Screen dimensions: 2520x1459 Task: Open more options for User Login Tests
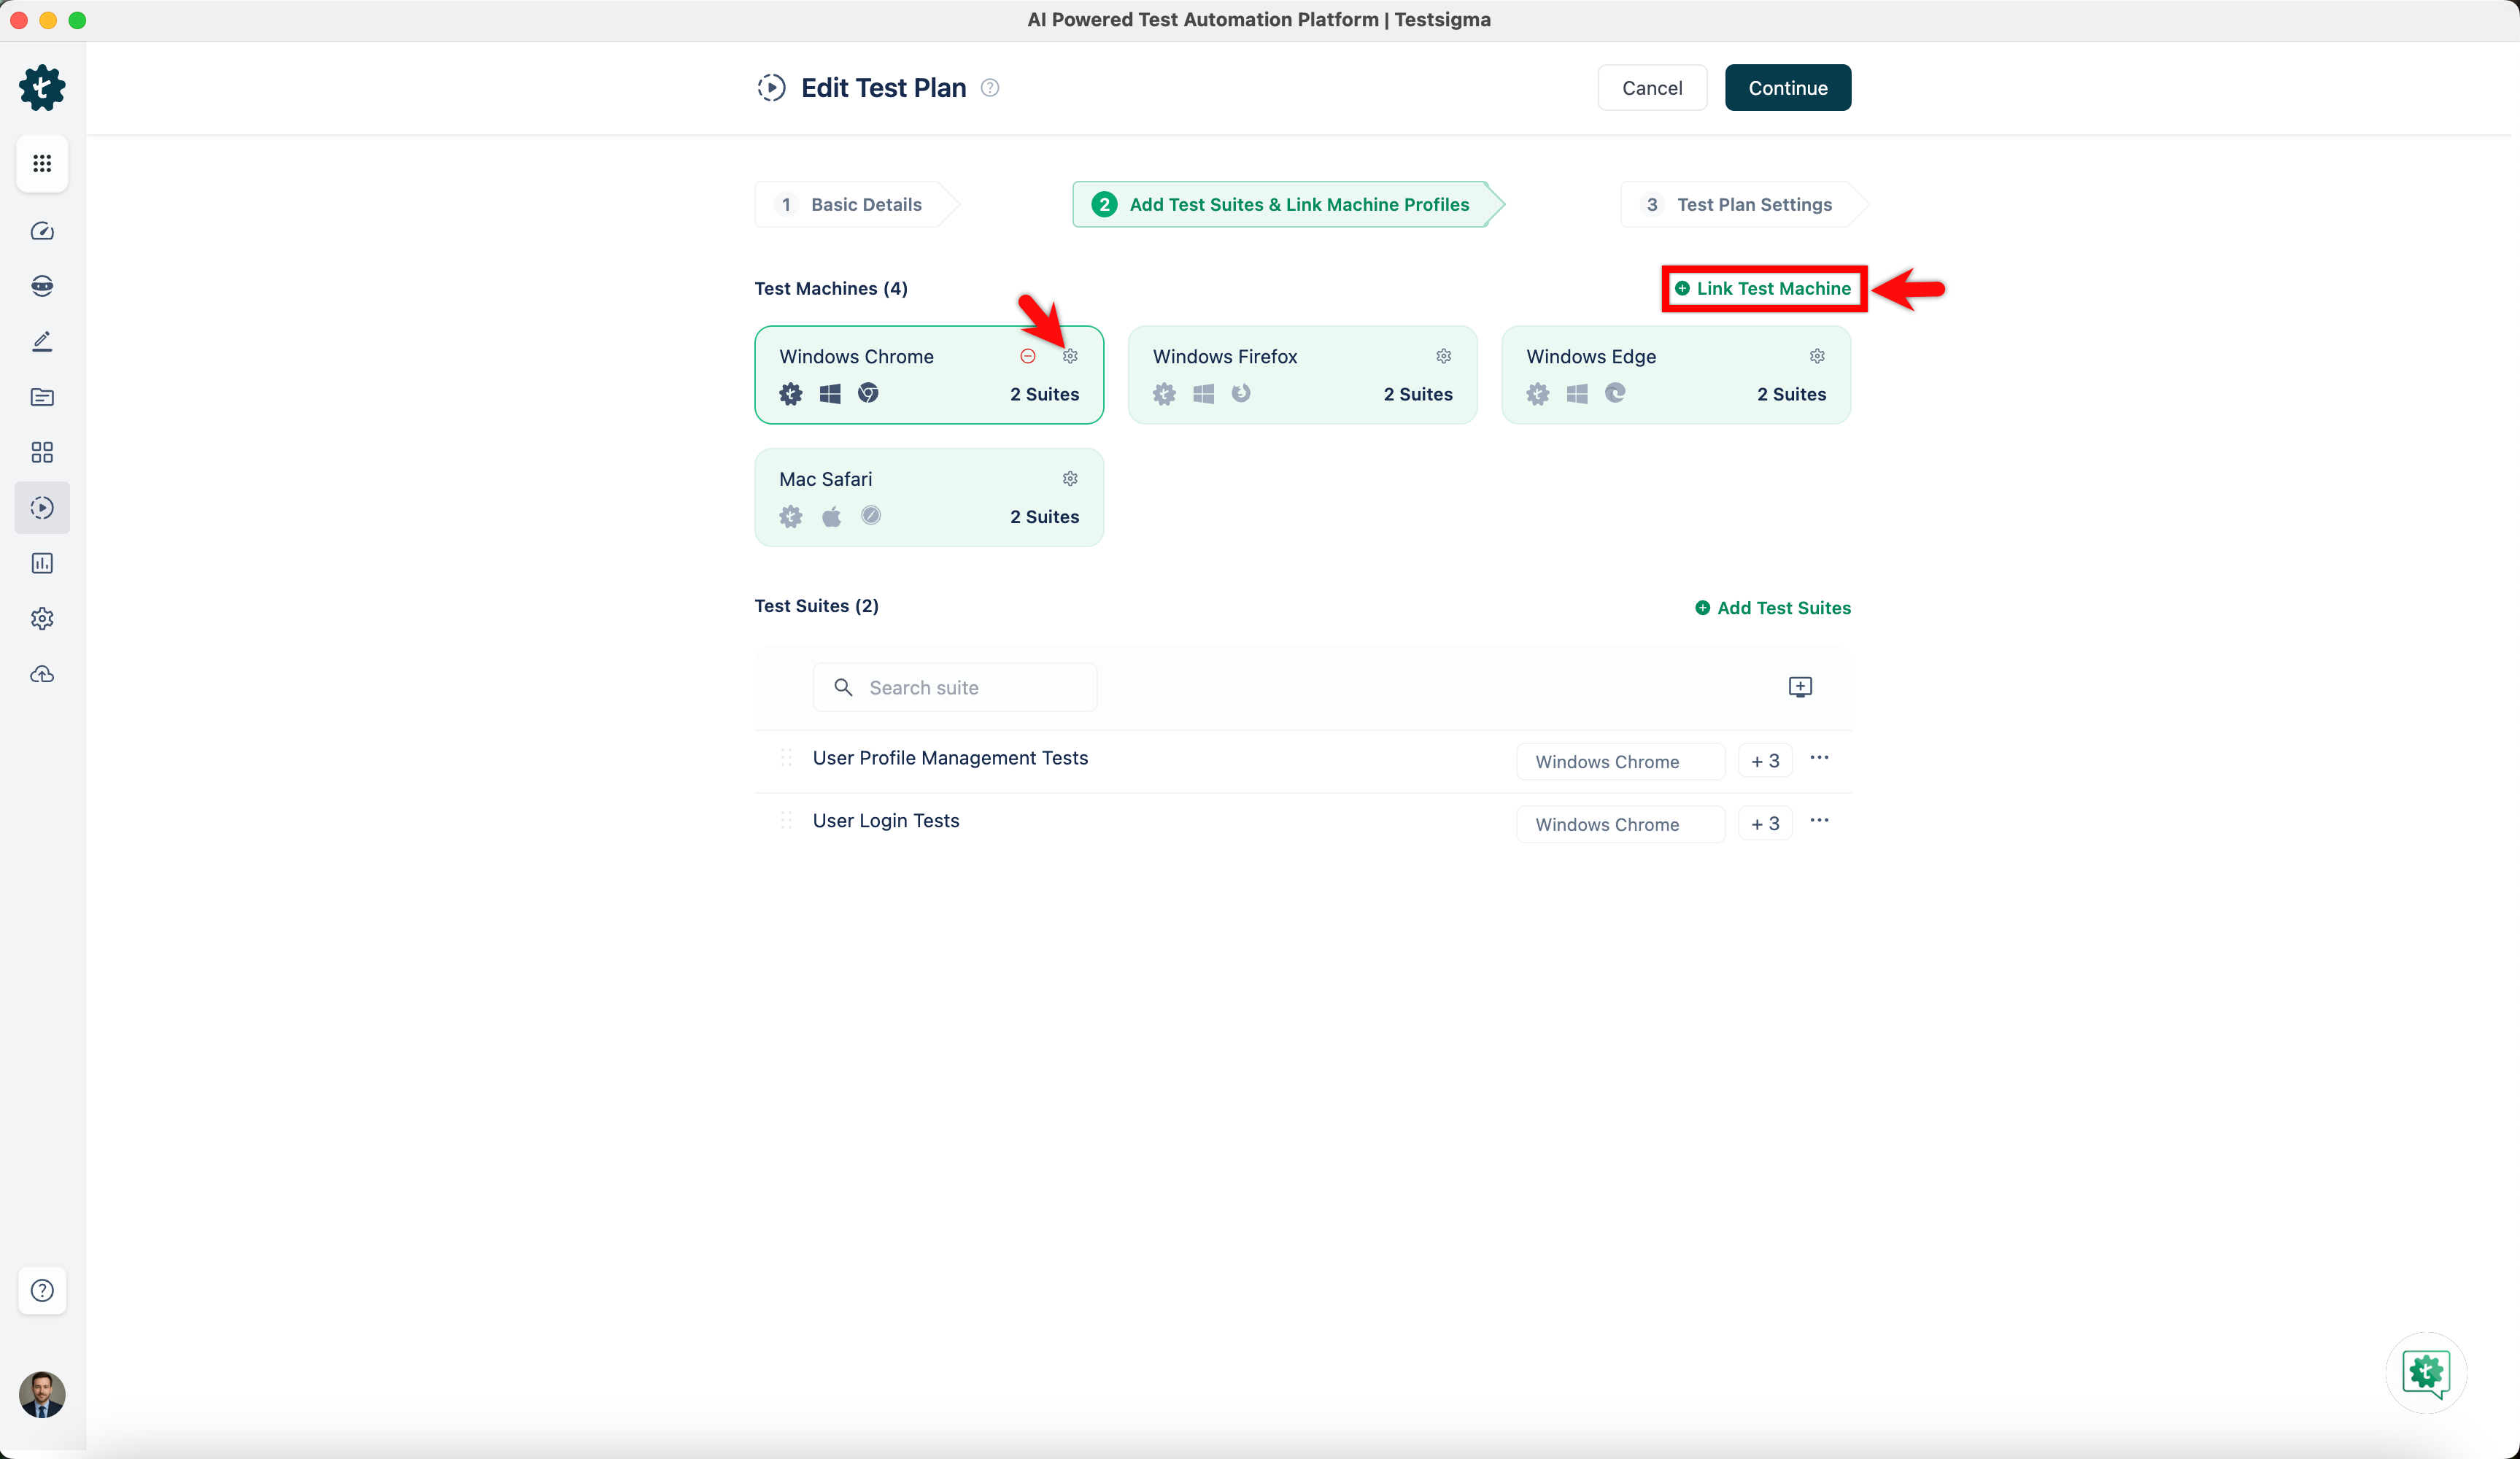1819,821
